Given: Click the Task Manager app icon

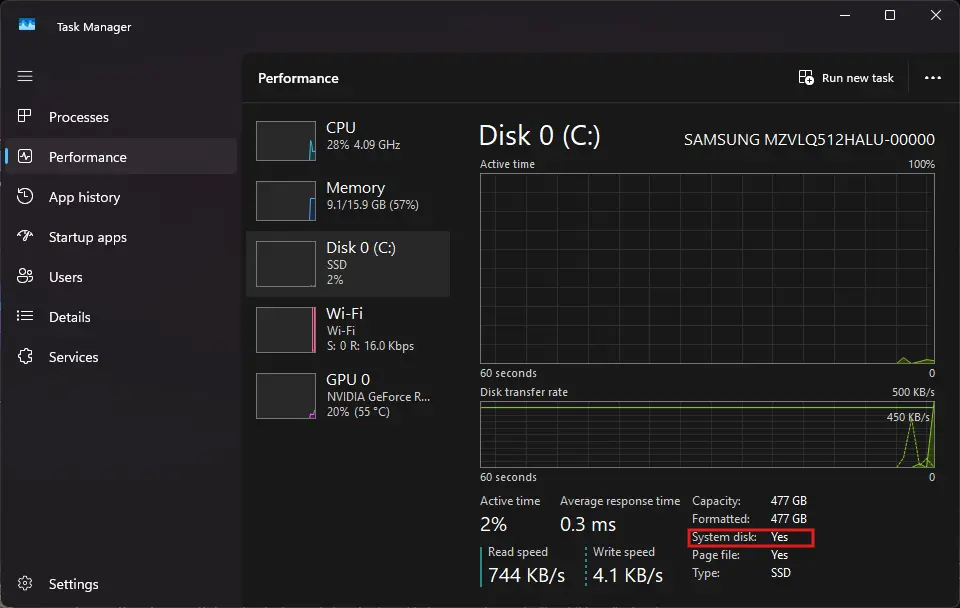Looking at the screenshot, I should (x=27, y=25).
